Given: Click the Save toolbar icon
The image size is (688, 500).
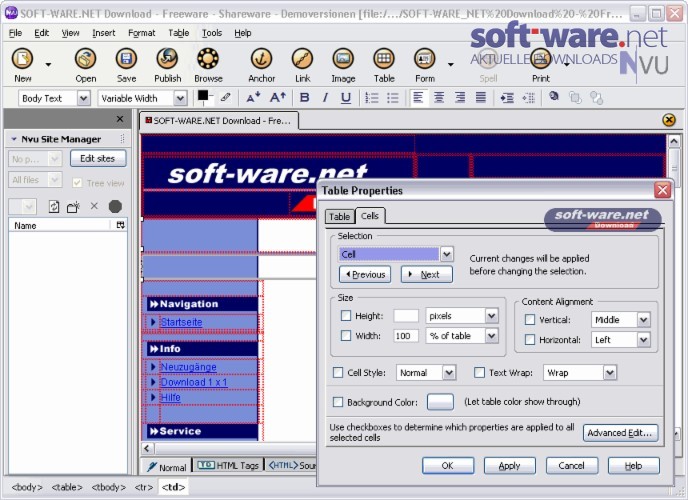Looking at the screenshot, I should pyautogui.click(x=126, y=58).
